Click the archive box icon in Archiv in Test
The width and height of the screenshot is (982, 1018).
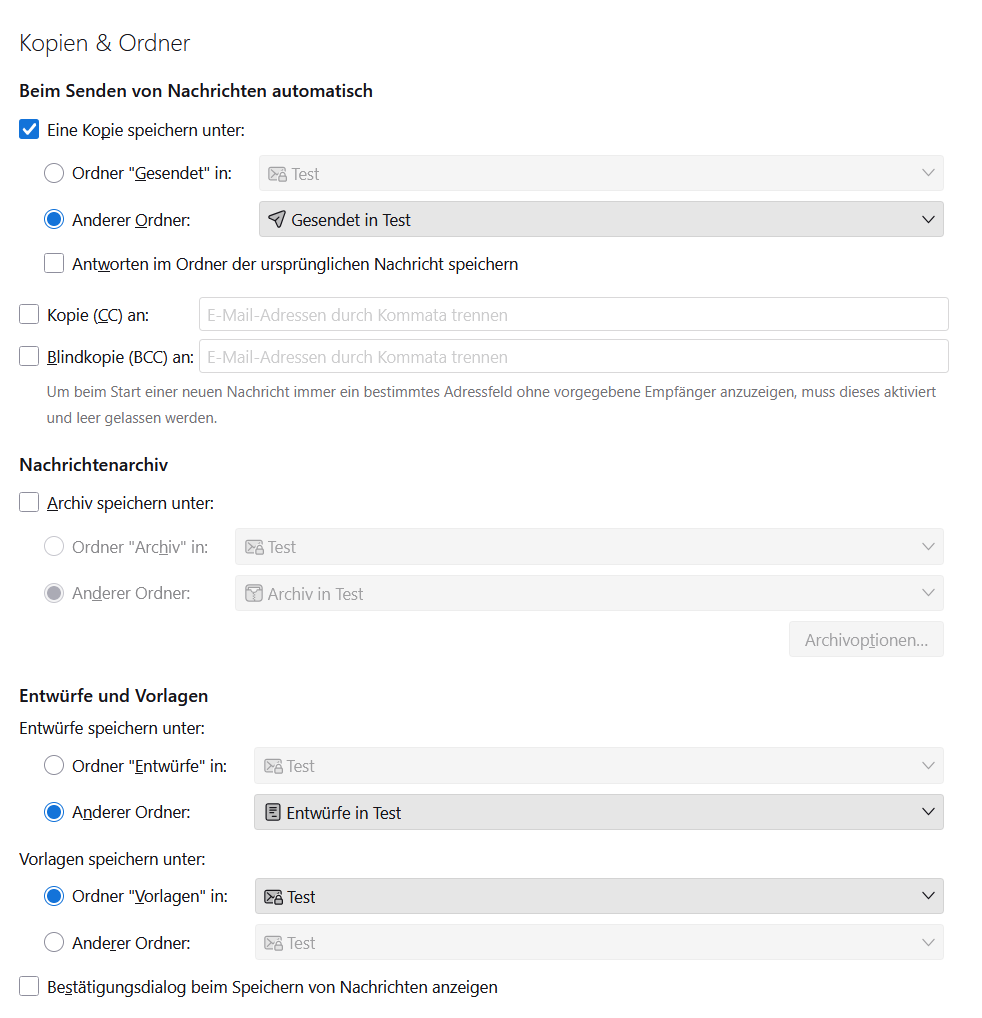(x=254, y=594)
